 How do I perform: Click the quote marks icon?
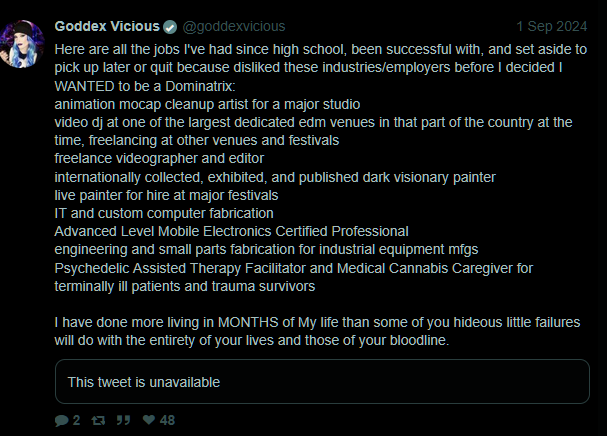pos(125,420)
